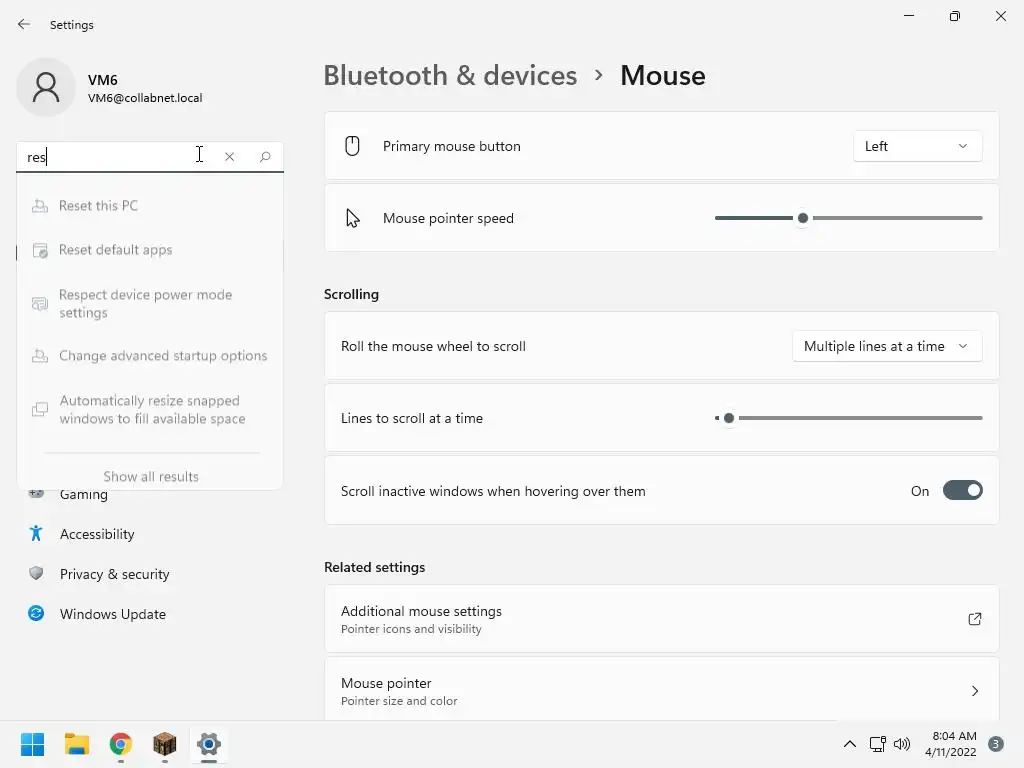
Task: Open Additional mouse settings external link
Action: point(975,619)
